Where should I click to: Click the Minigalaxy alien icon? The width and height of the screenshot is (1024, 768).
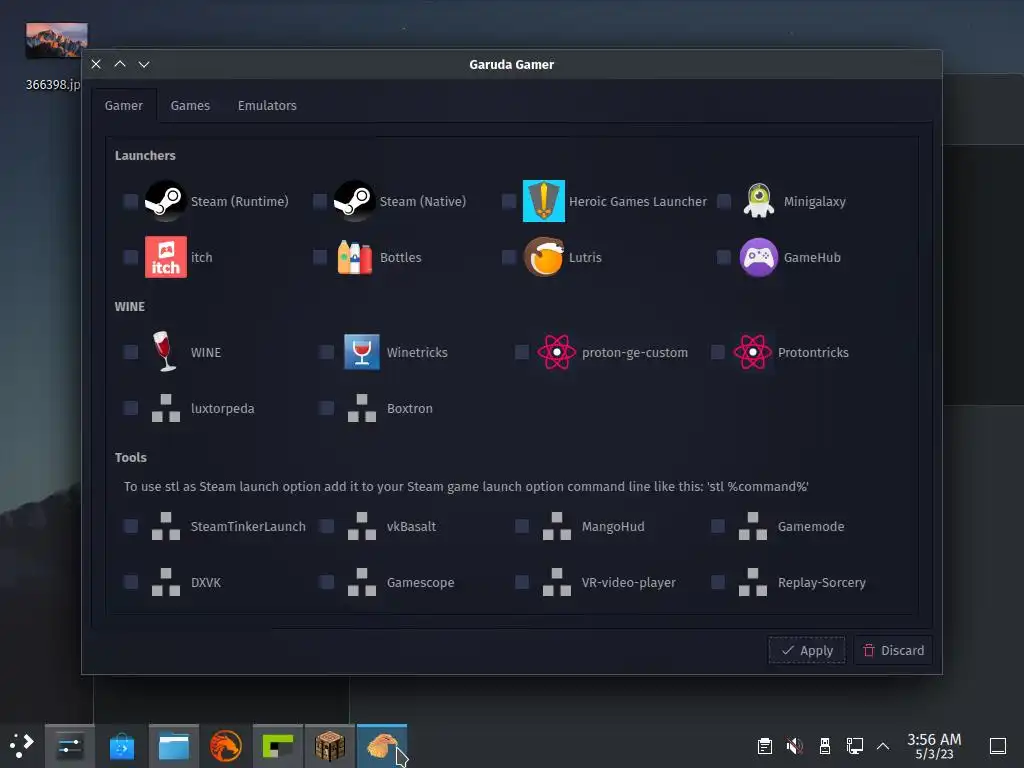[x=758, y=201]
